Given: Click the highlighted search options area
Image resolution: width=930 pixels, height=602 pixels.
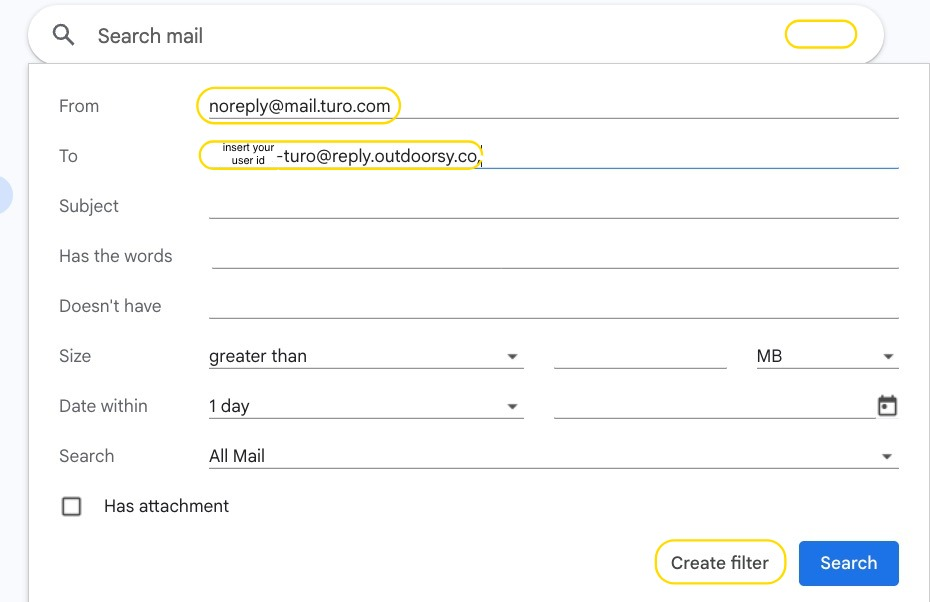Looking at the screenshot, I should (x=821, y=35).
